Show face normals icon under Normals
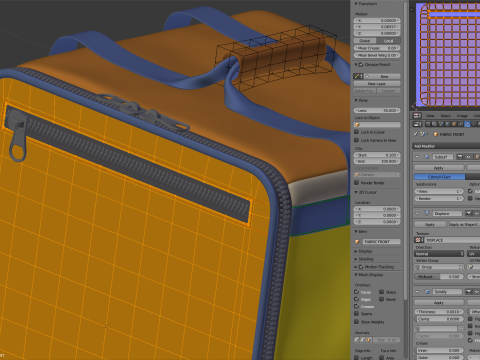The height and width of the screenshot is (360, 480). 369,340
